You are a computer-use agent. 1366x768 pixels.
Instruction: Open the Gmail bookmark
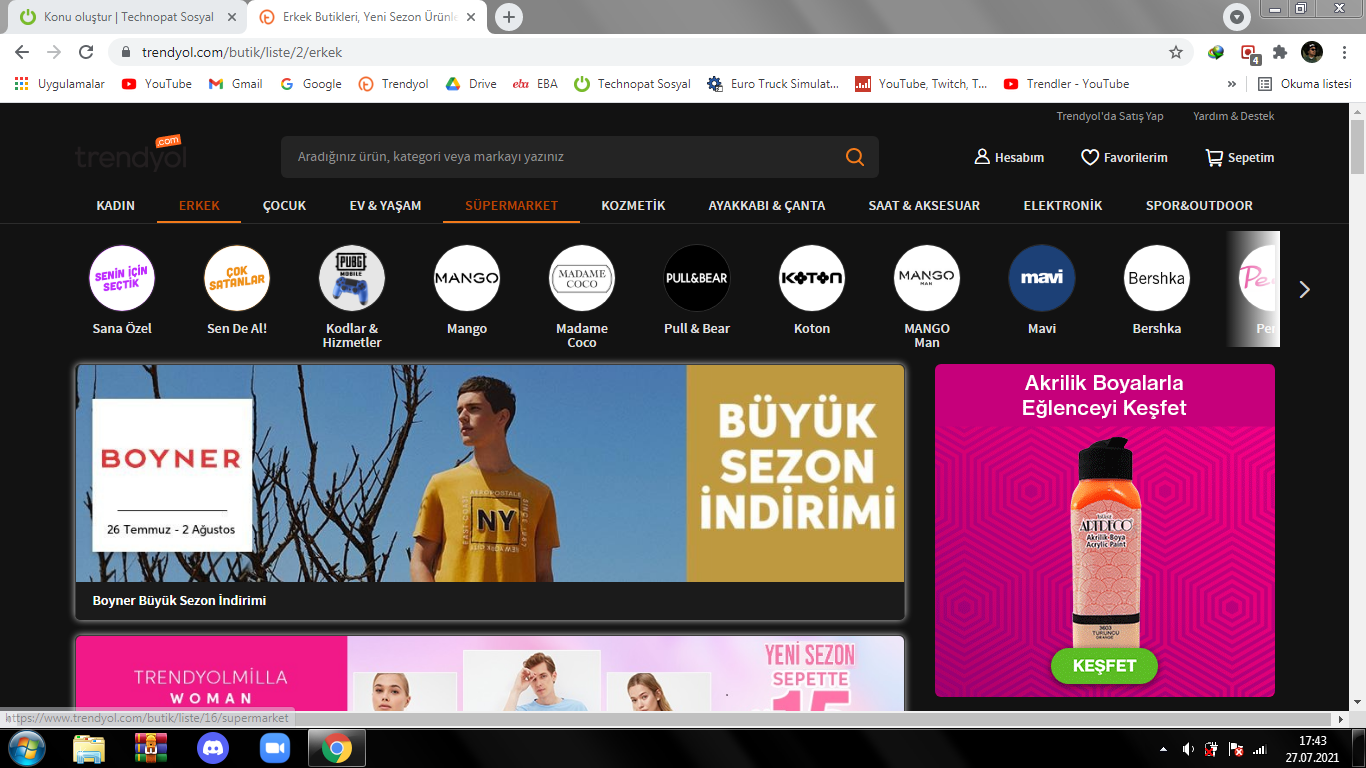pyautogui.click(x=235, y=84)
